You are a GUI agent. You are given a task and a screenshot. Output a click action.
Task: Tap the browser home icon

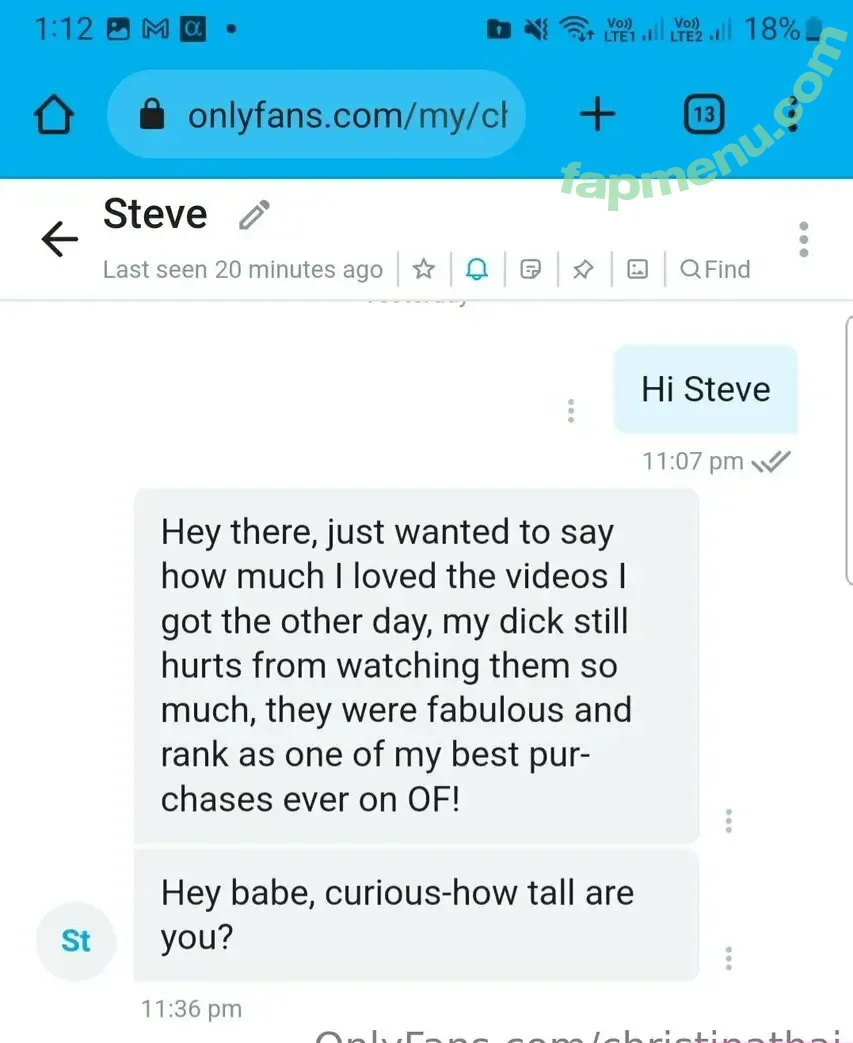coord(54,114)
